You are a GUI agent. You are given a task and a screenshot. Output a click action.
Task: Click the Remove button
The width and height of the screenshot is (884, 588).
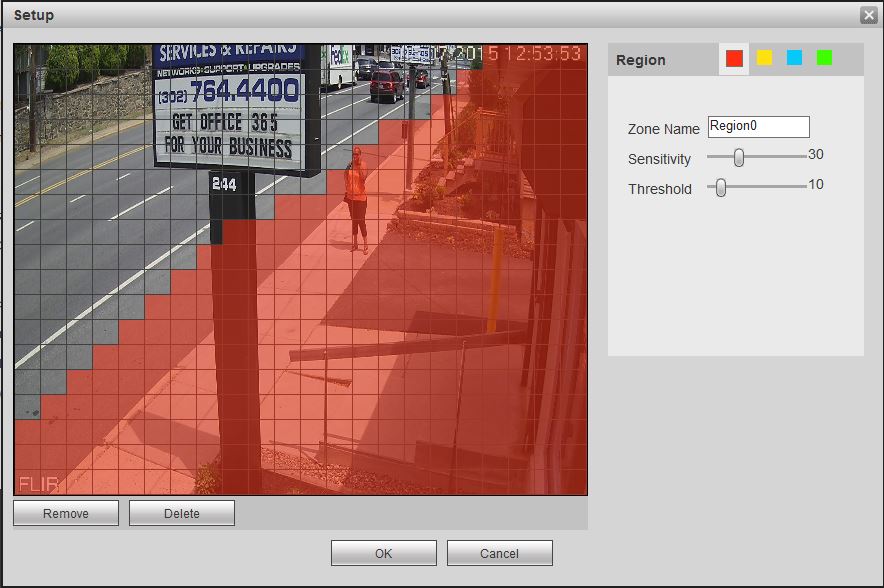click(66, 513)
